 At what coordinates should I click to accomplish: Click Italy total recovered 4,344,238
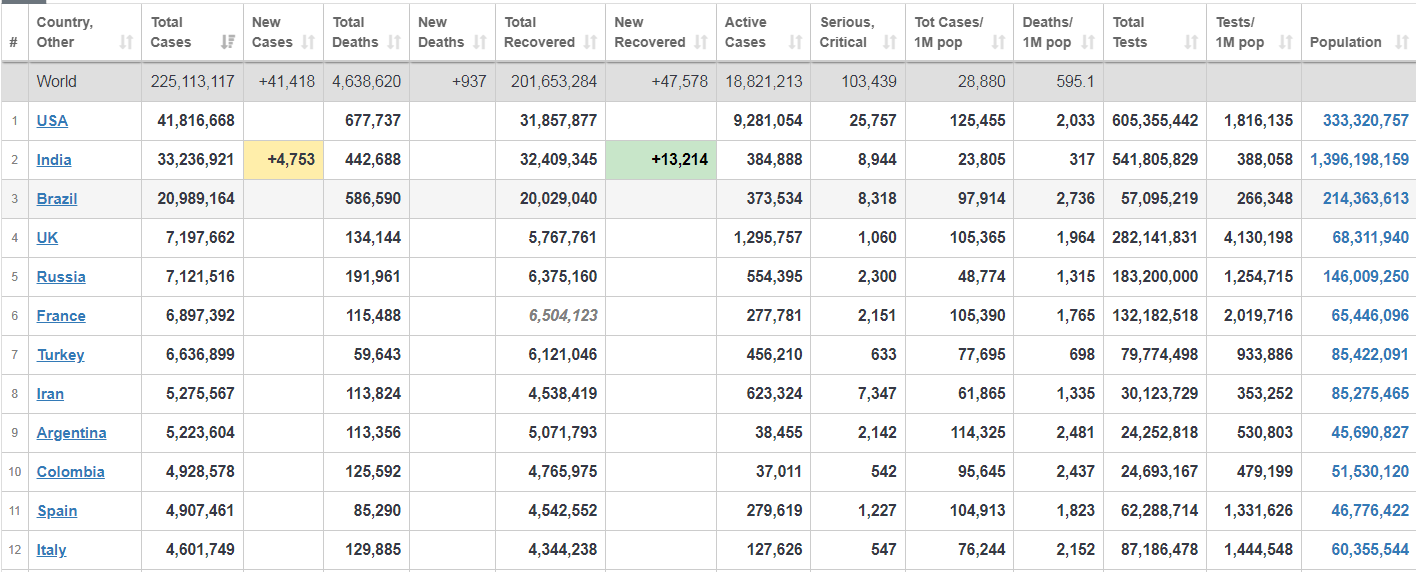coord(563,549)
